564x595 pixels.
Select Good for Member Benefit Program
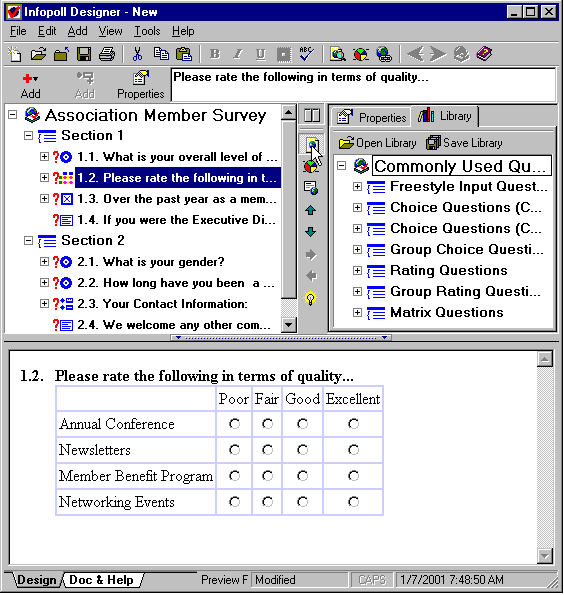(x=302, y=475)
